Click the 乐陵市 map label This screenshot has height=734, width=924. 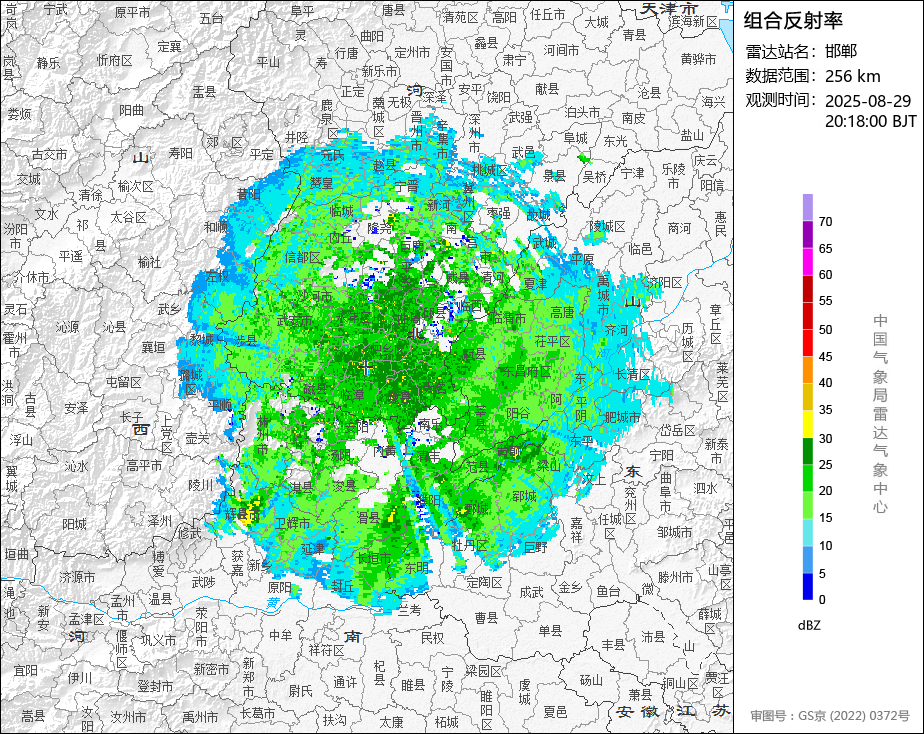click(x=673, y=176)
